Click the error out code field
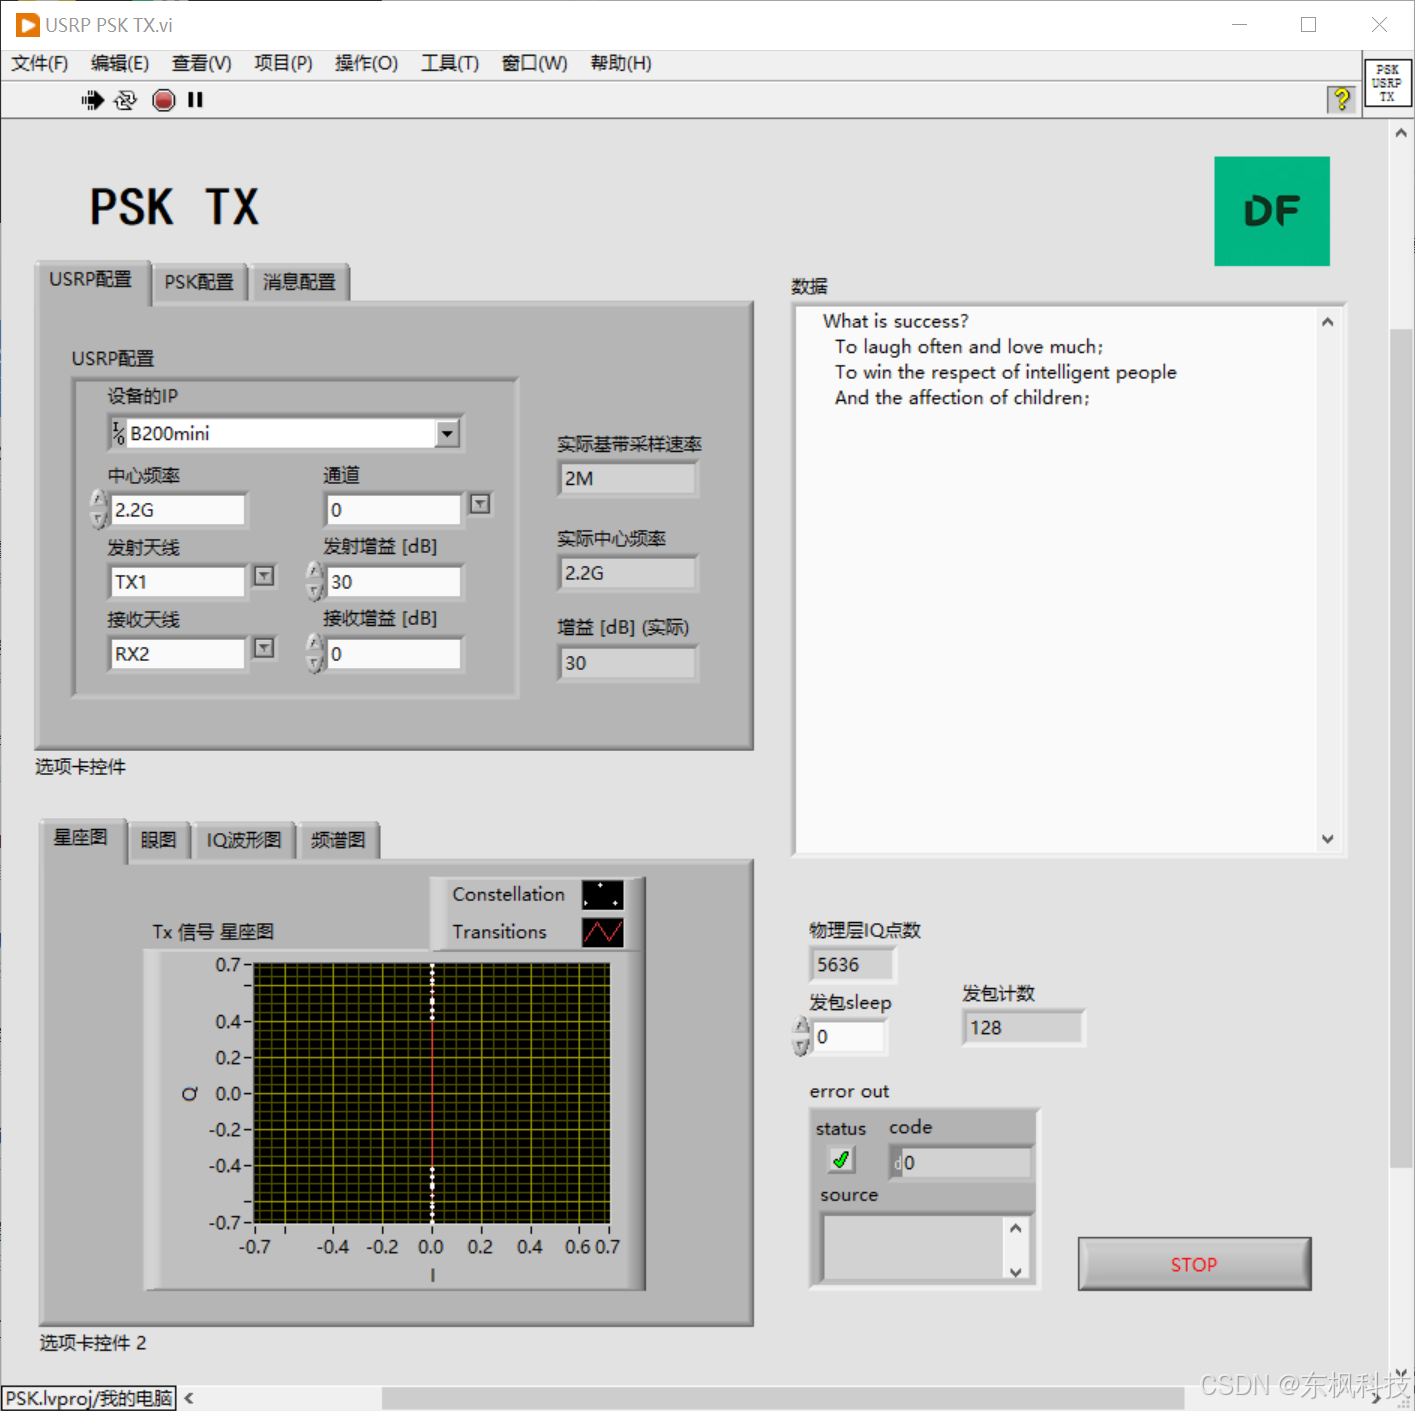This screenshot has height=1411, width=1415. click(x=960, y=1163)
